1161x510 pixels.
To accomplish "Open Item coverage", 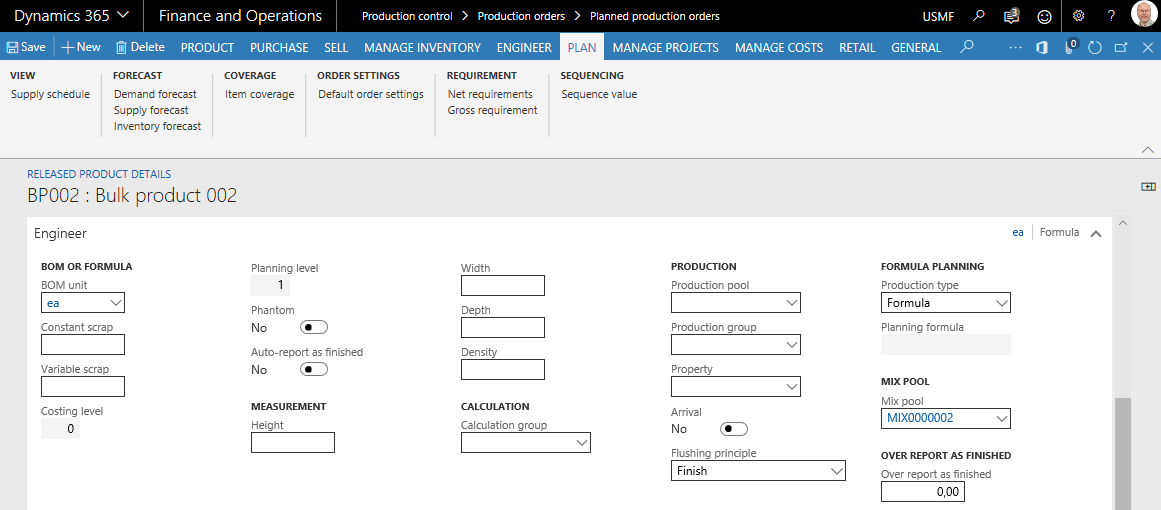I will tap(260, 94).
